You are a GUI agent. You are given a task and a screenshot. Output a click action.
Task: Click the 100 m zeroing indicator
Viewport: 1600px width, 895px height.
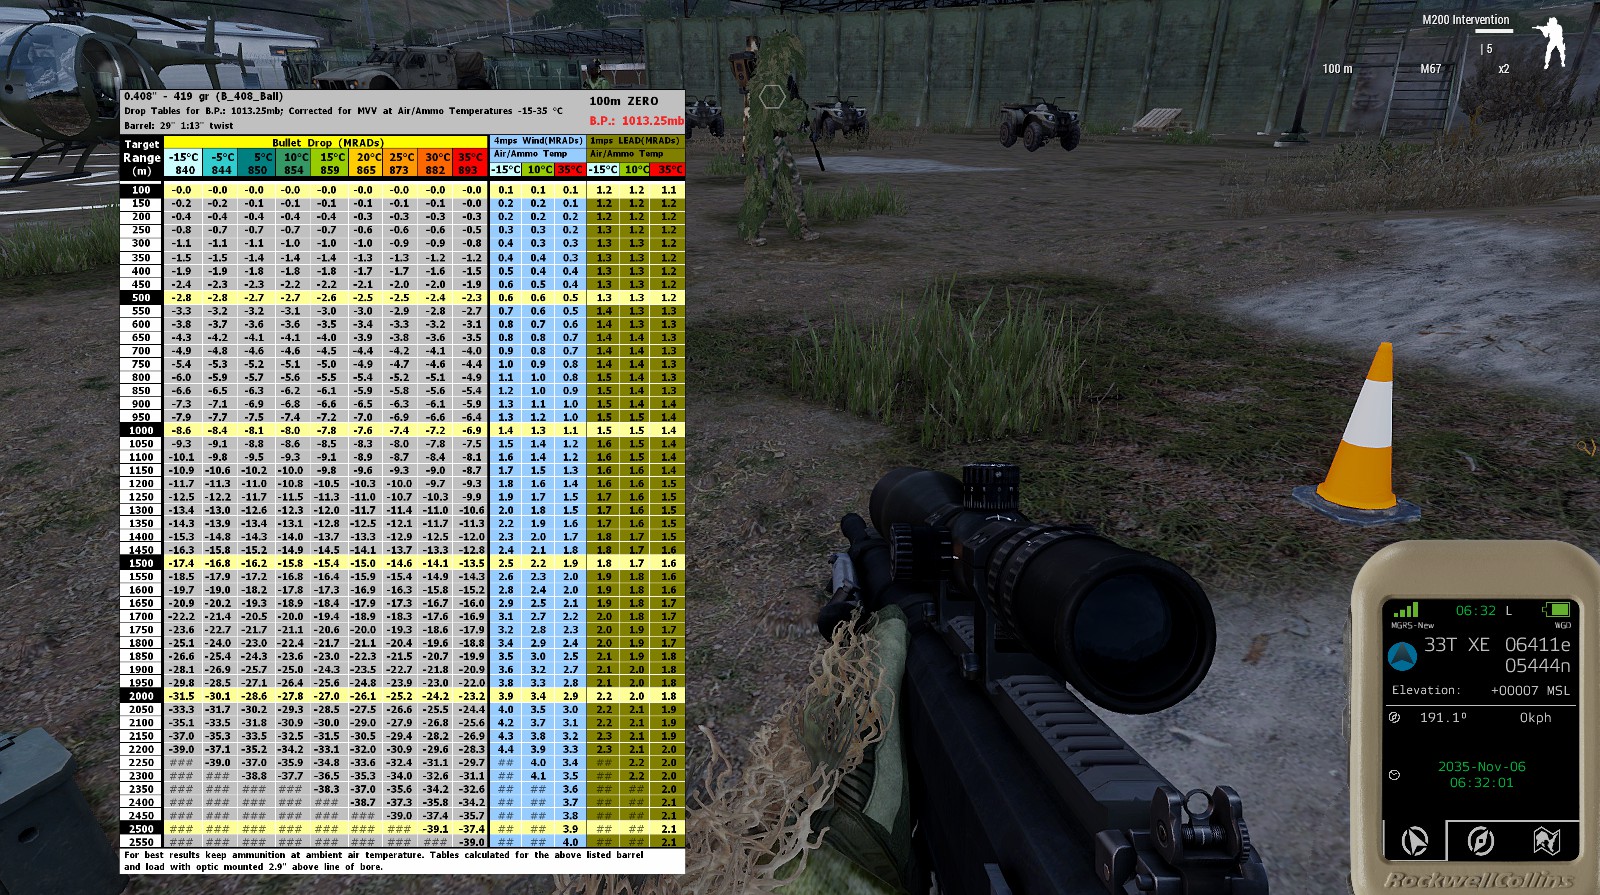coord(1337,69)
